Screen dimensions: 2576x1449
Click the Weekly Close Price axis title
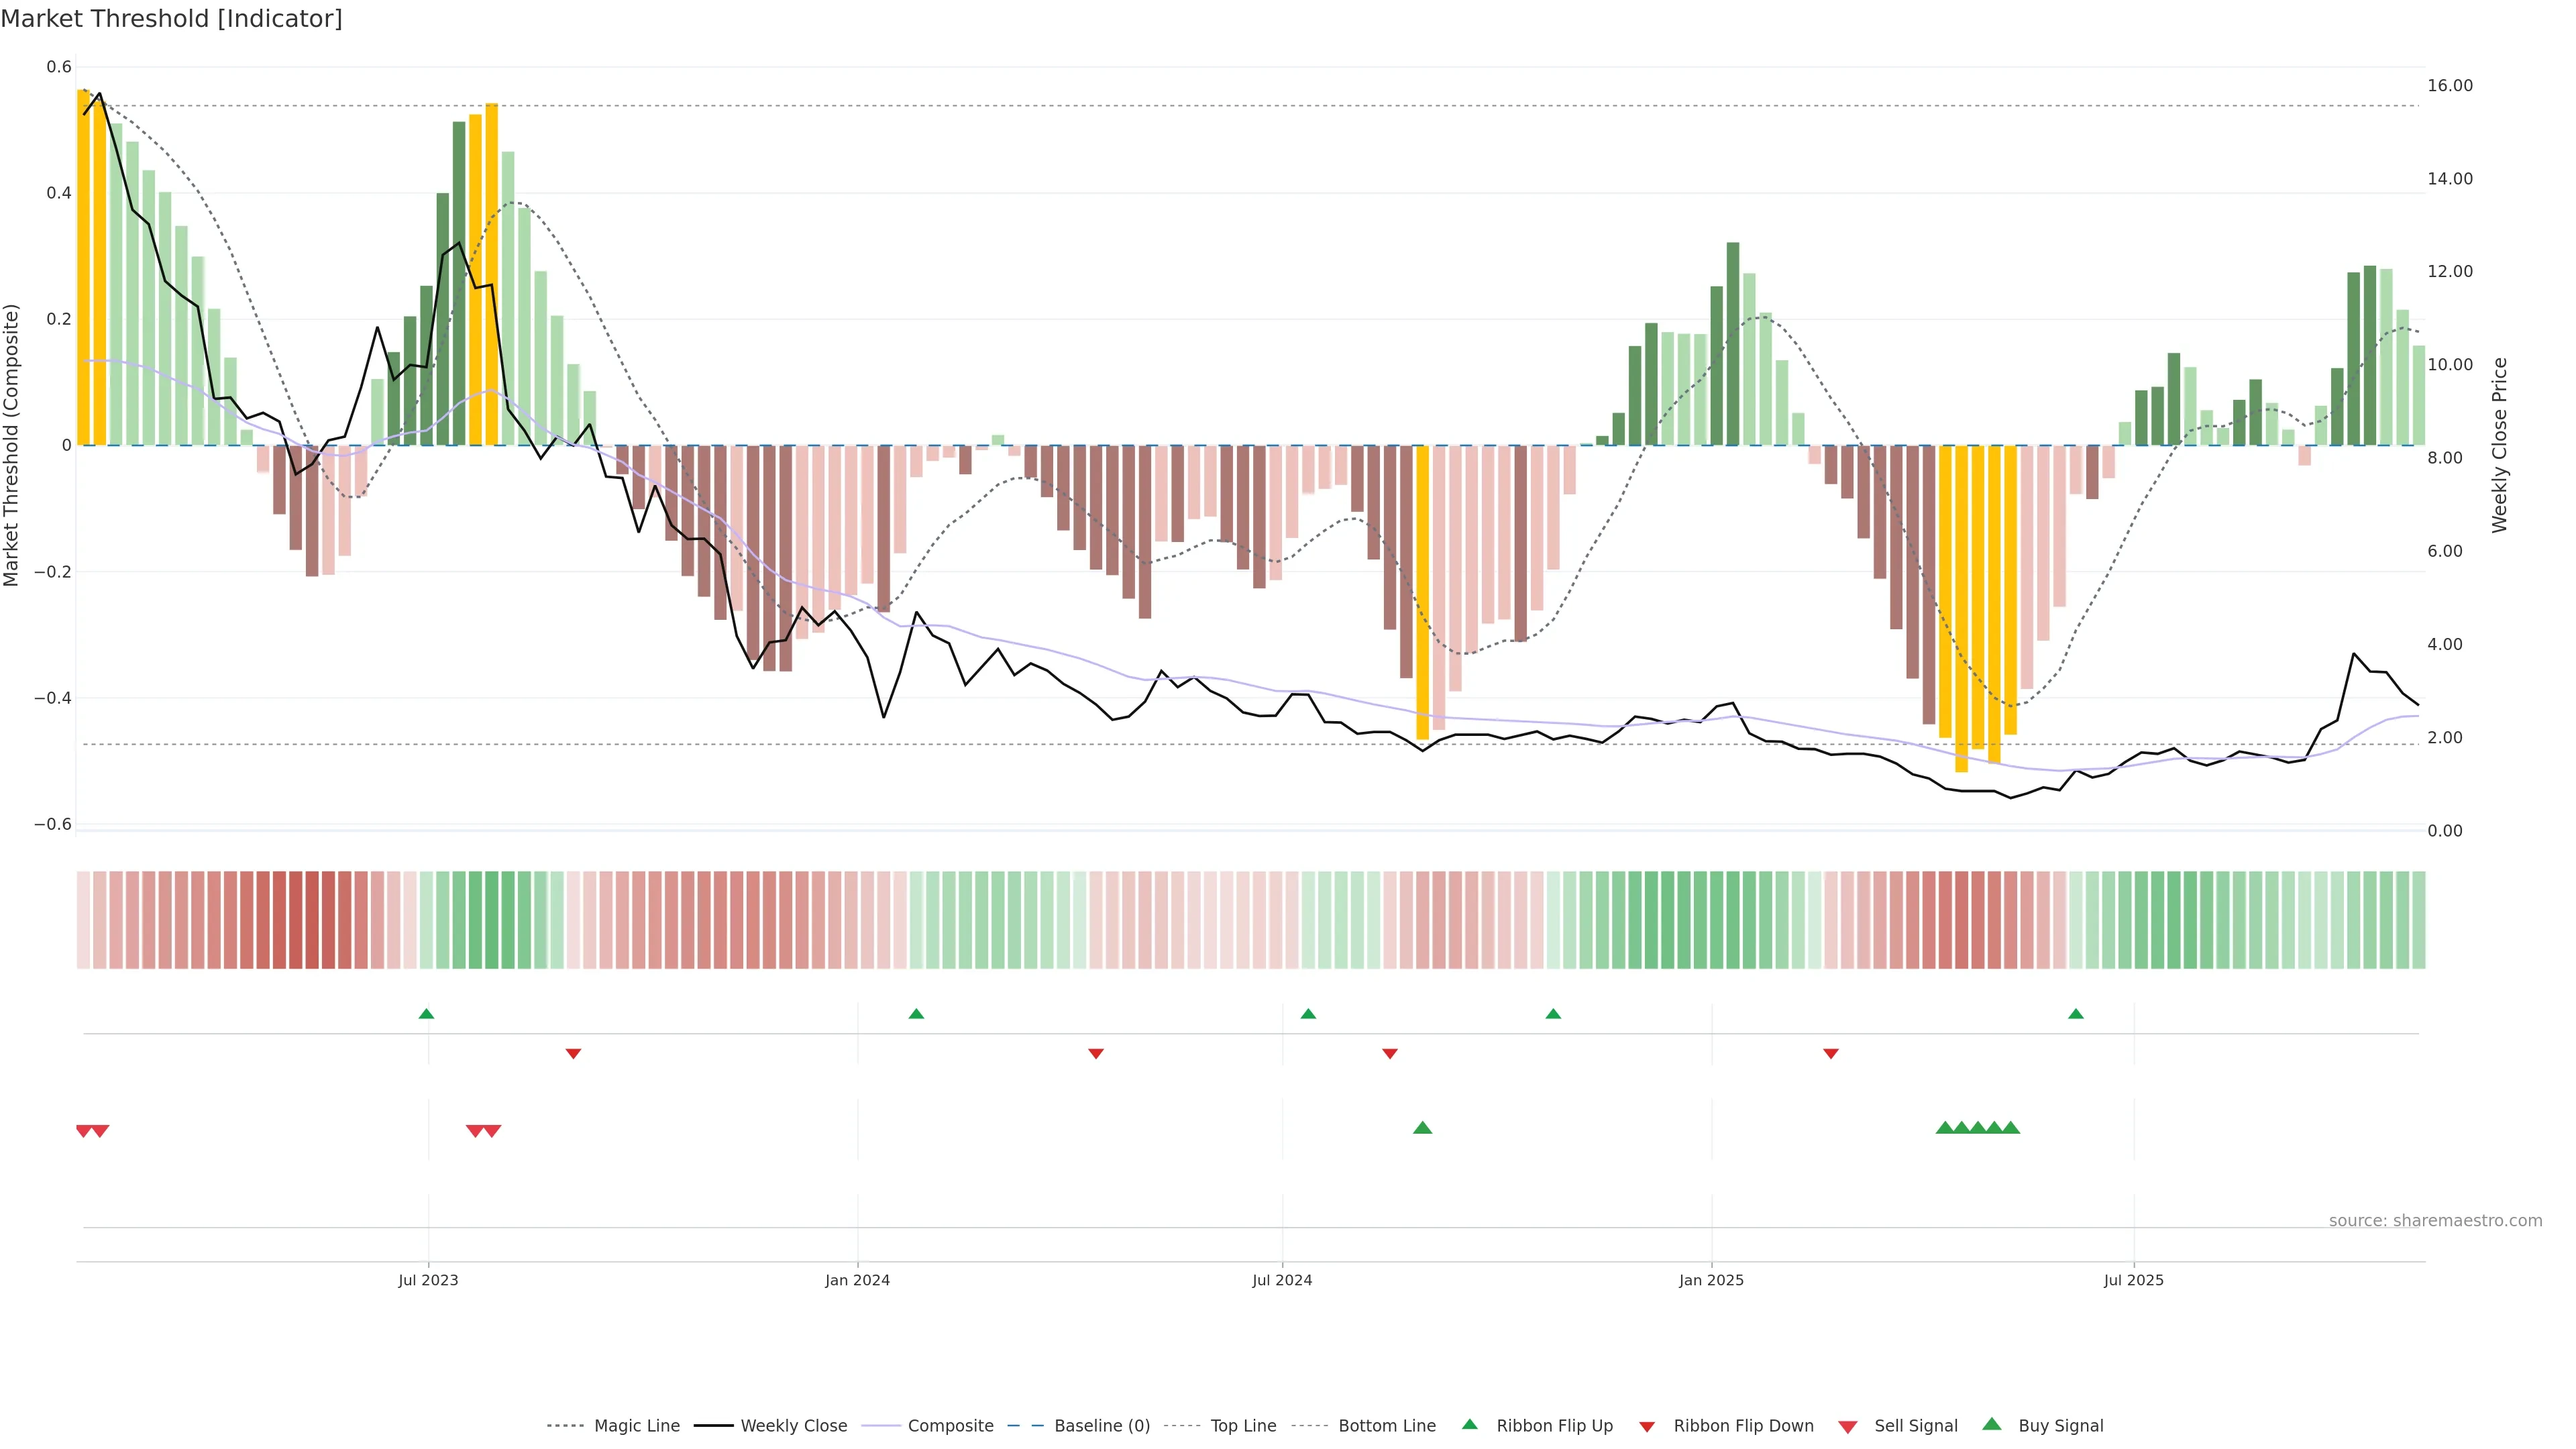pos(2499,445)
